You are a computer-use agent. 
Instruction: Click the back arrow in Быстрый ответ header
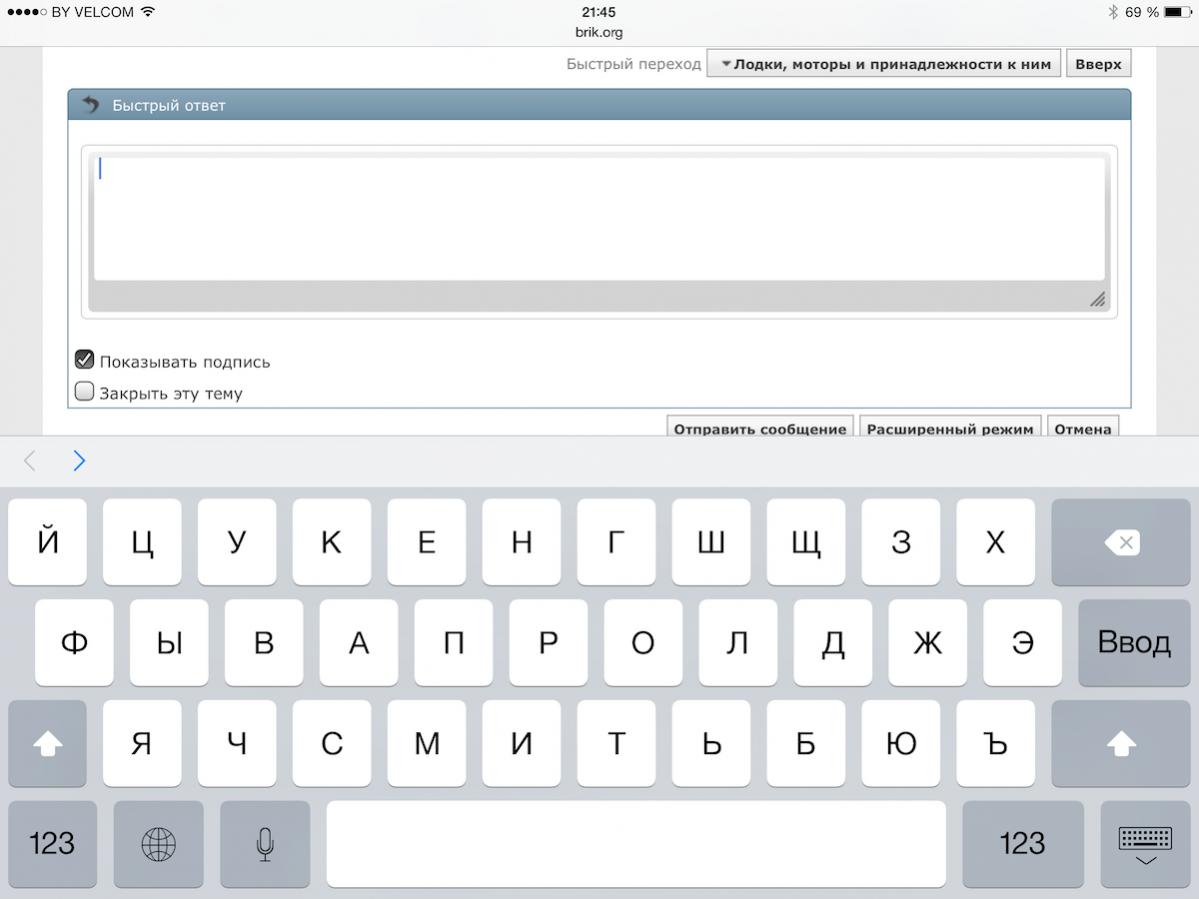click(x=90, y=105)
